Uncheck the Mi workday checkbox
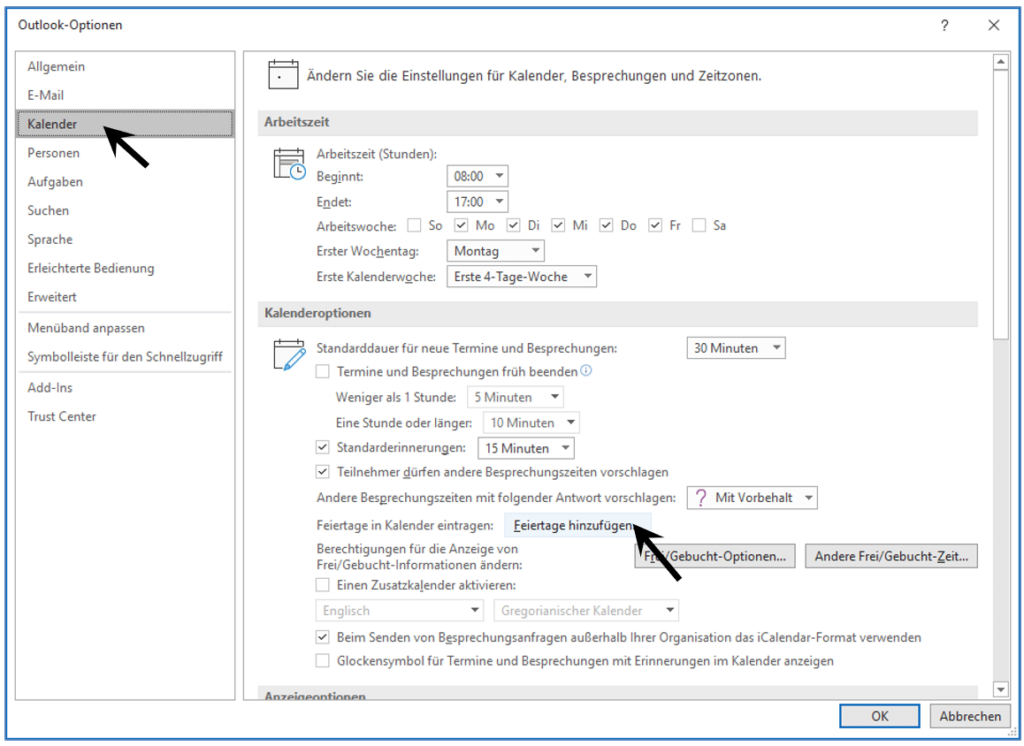 click(558, 225)
